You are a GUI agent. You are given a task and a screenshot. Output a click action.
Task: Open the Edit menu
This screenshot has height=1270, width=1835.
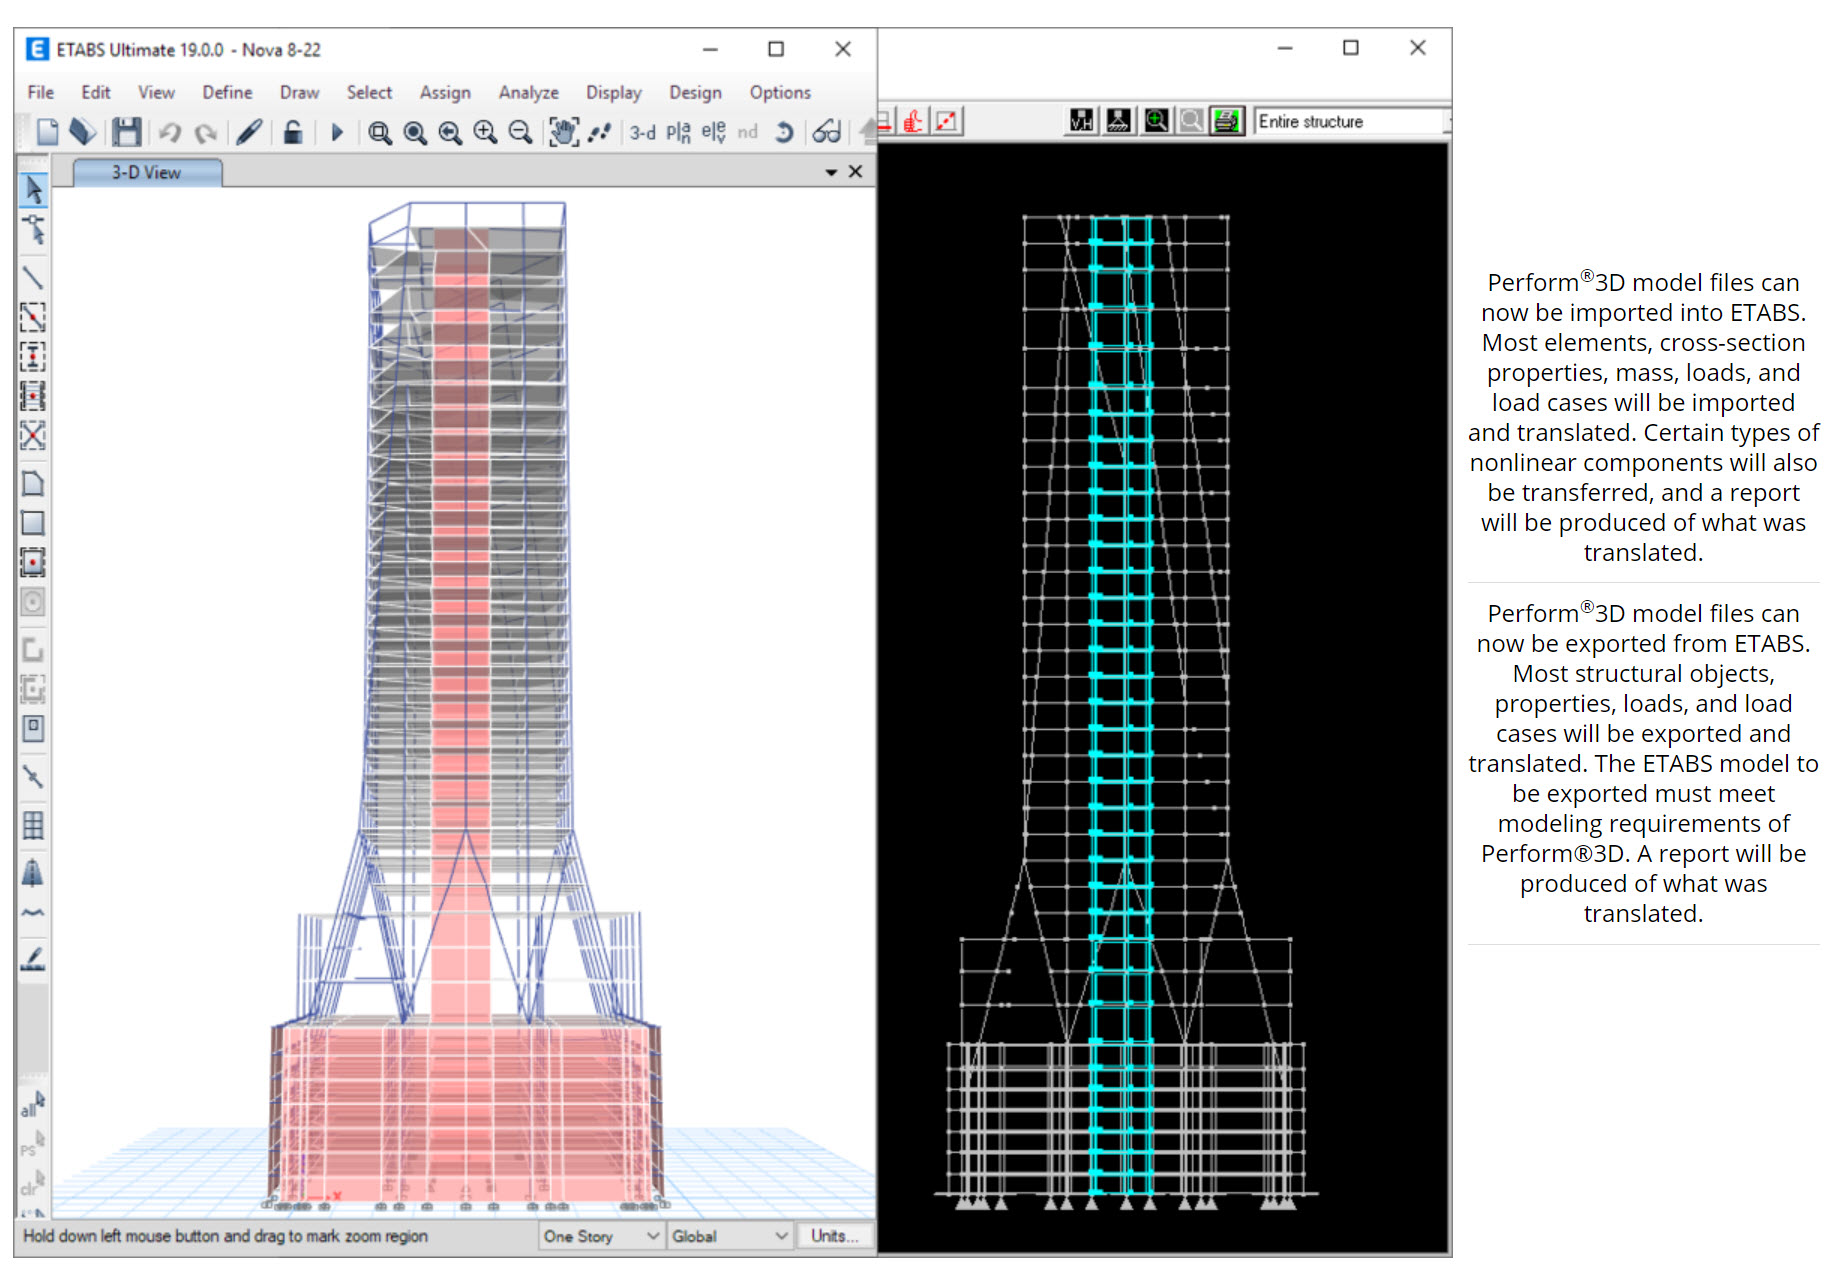pyautogui.click(x=96, y=92)
